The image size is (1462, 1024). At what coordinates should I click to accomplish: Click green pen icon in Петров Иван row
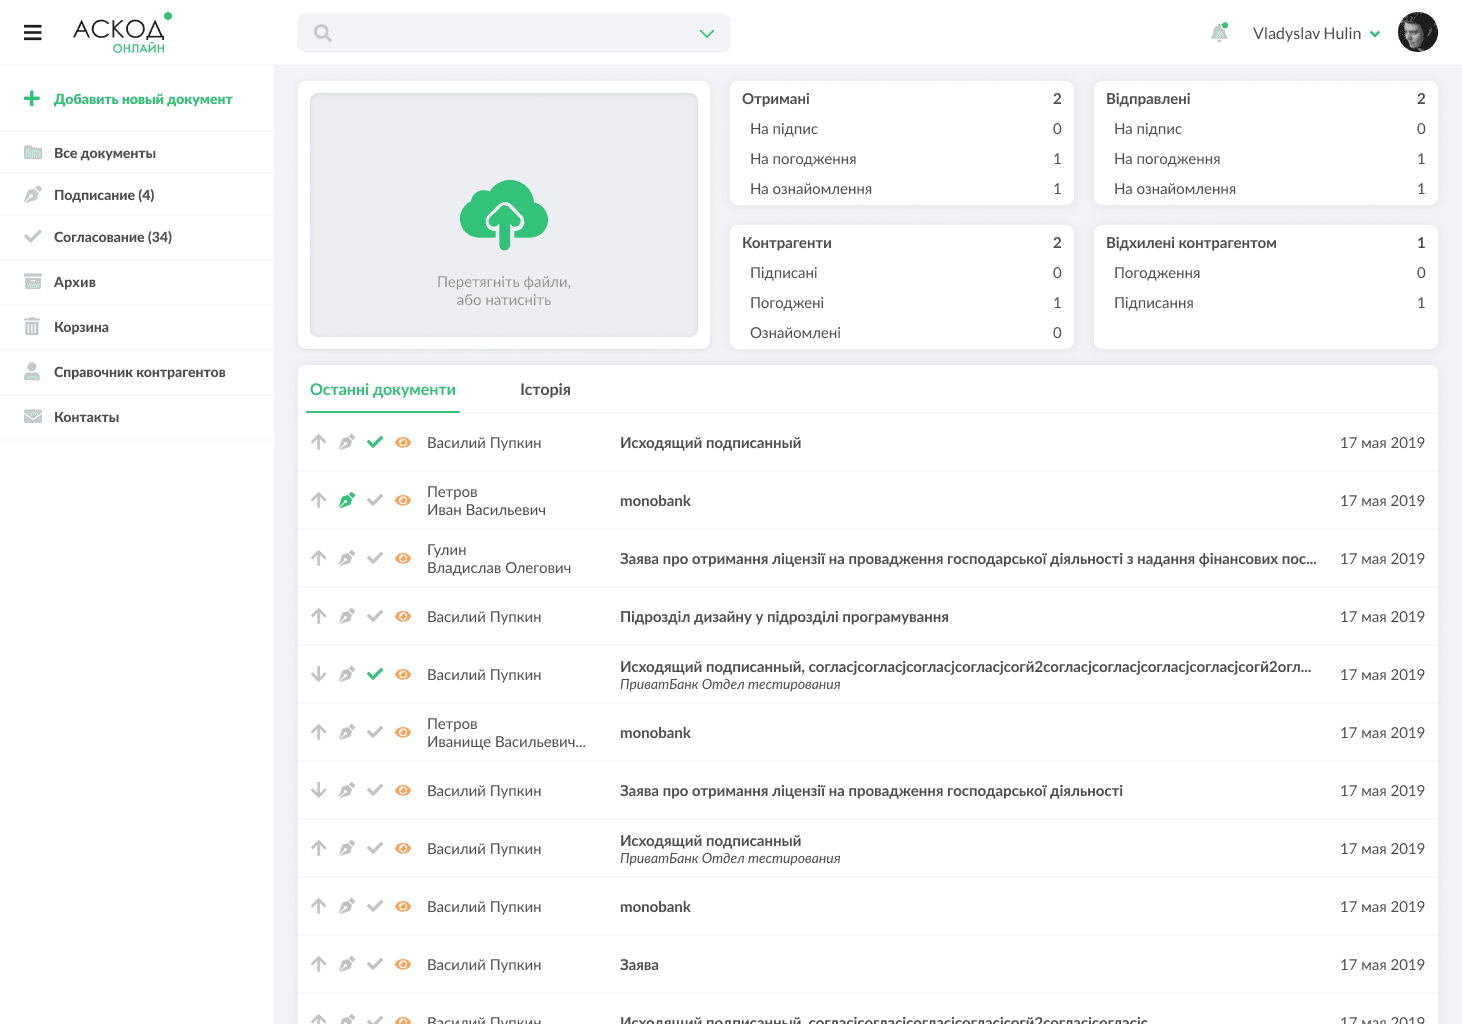347,500
